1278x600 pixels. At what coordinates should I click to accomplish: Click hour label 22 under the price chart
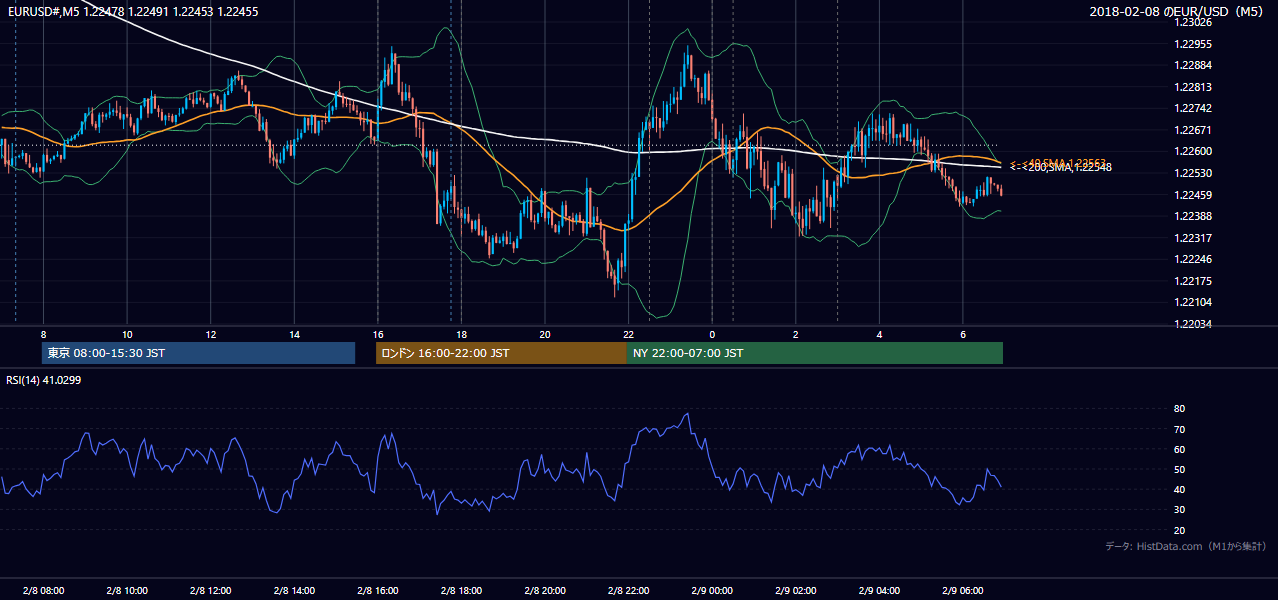[x=628, y=334]
